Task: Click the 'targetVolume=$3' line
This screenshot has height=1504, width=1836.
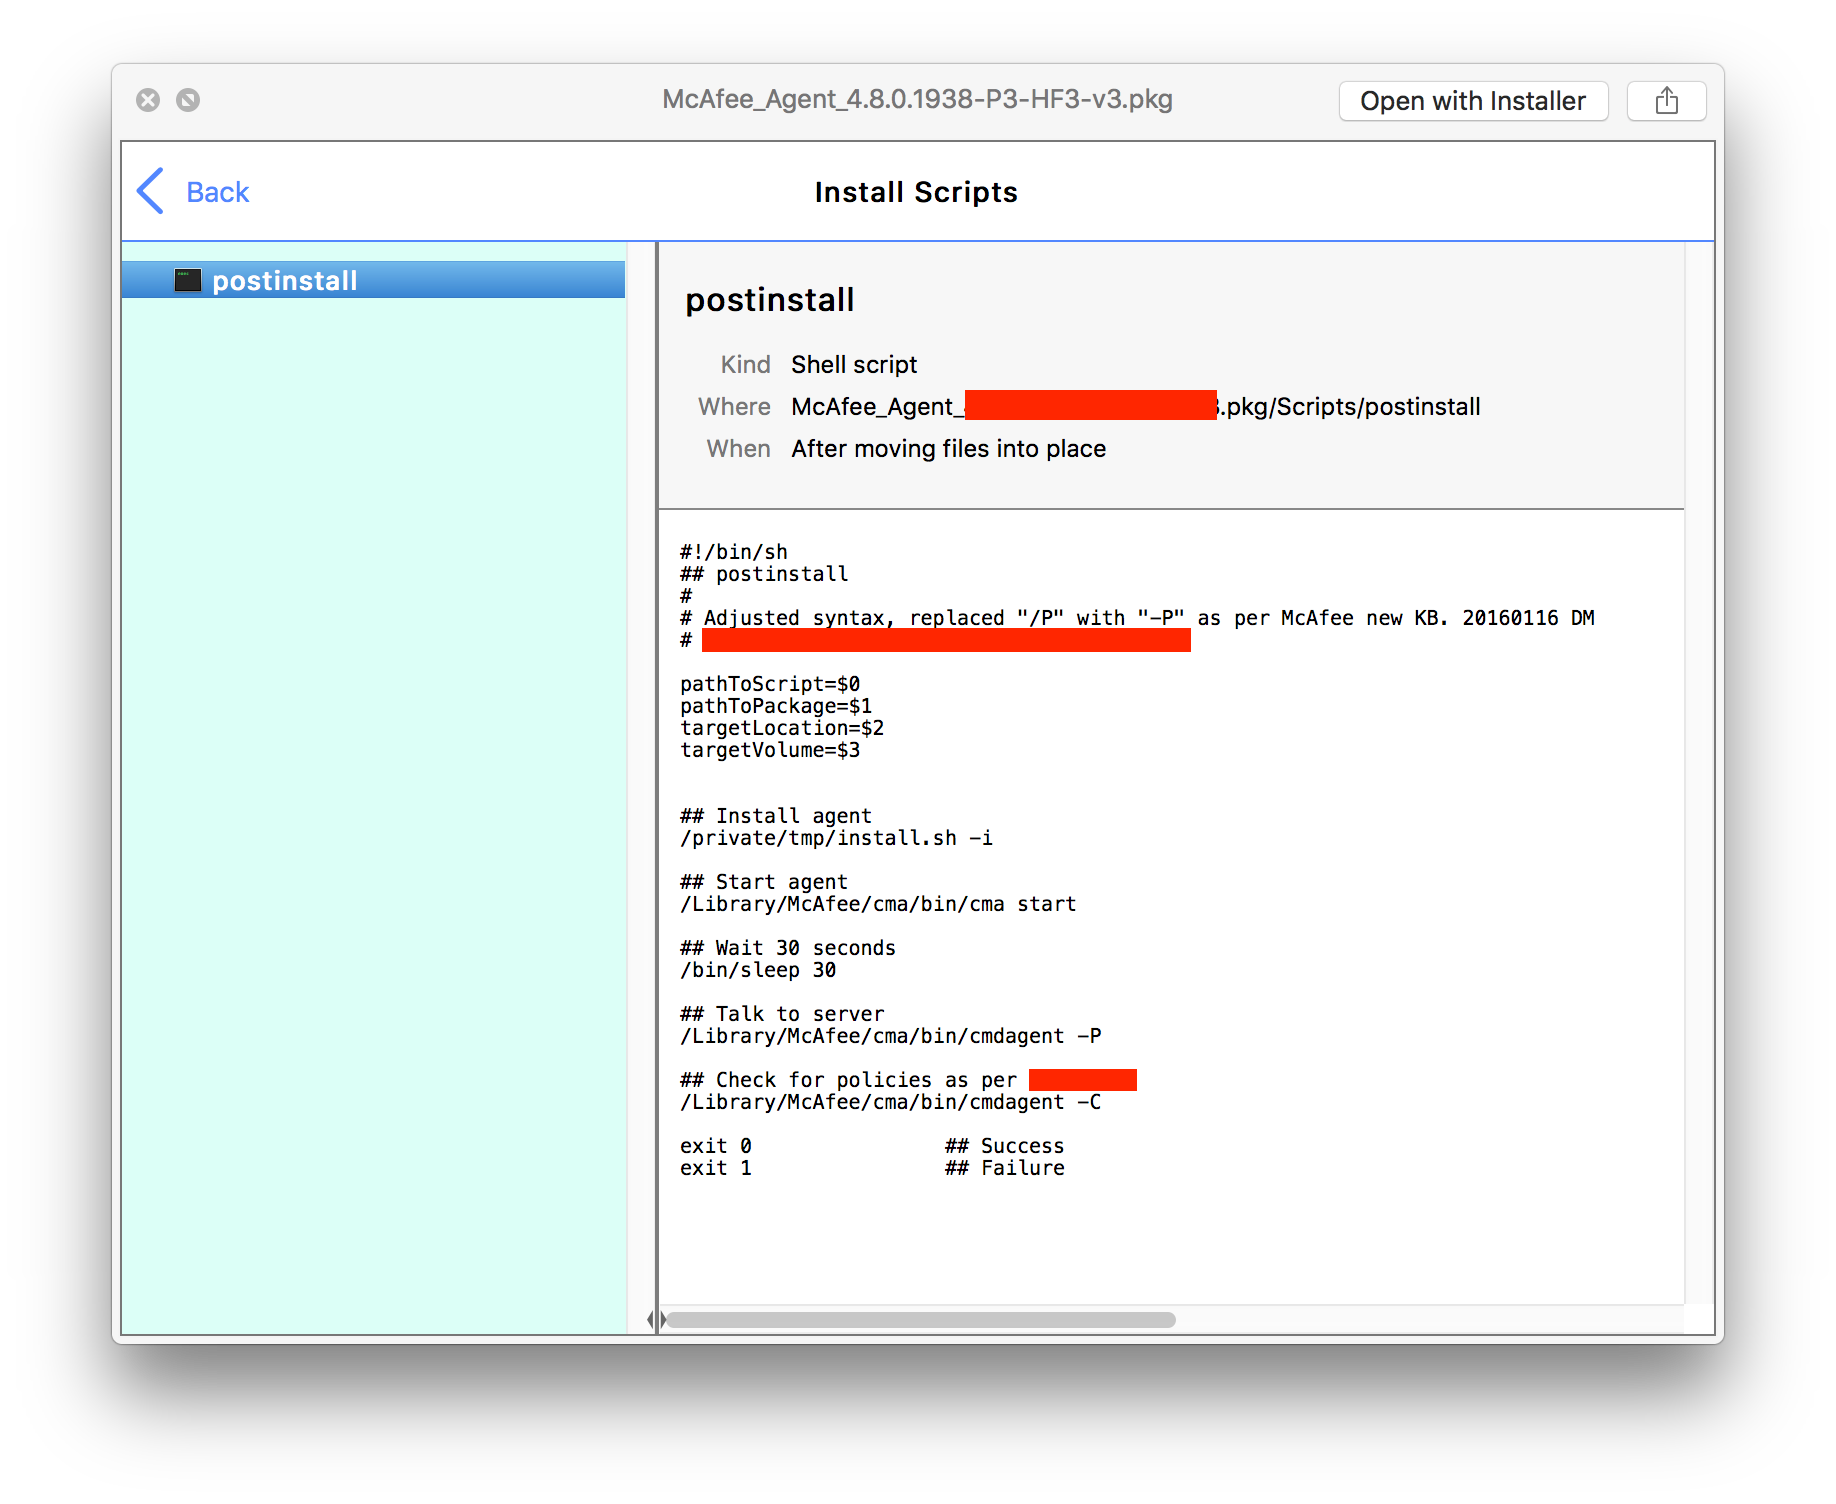Action: click(770, 750)
